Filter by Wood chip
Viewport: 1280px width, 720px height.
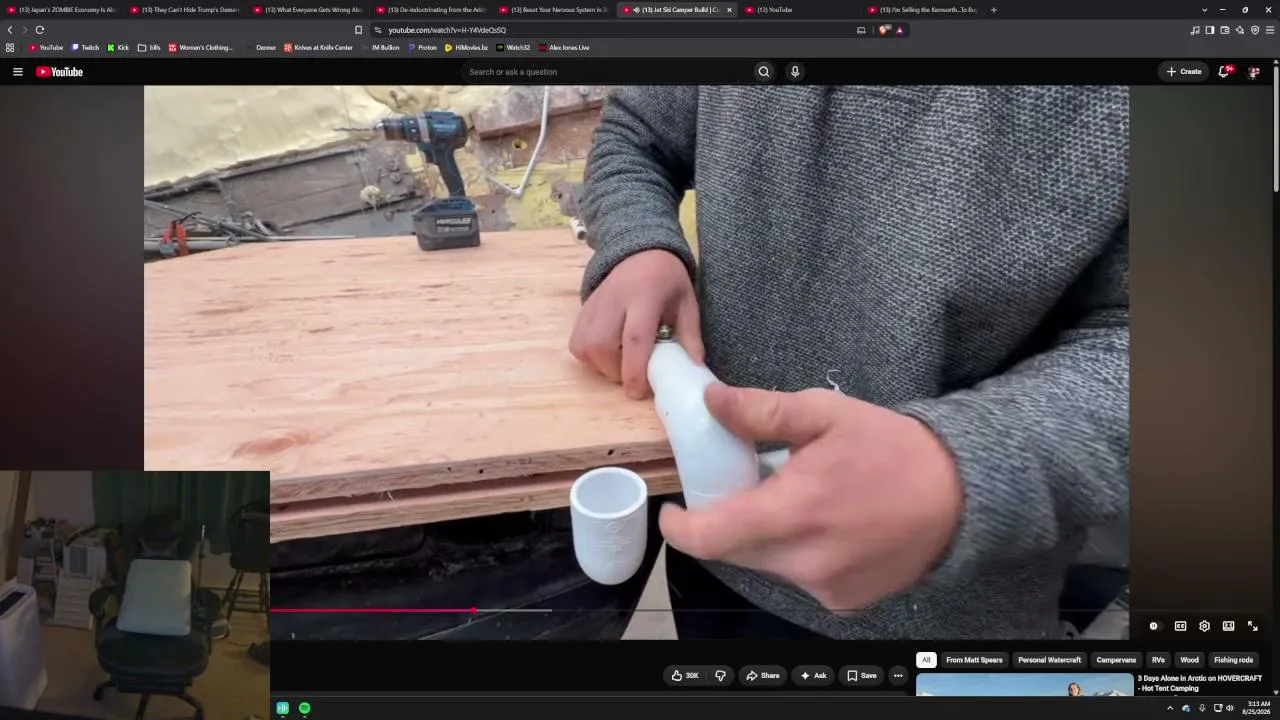click(x=1189, y=660)
